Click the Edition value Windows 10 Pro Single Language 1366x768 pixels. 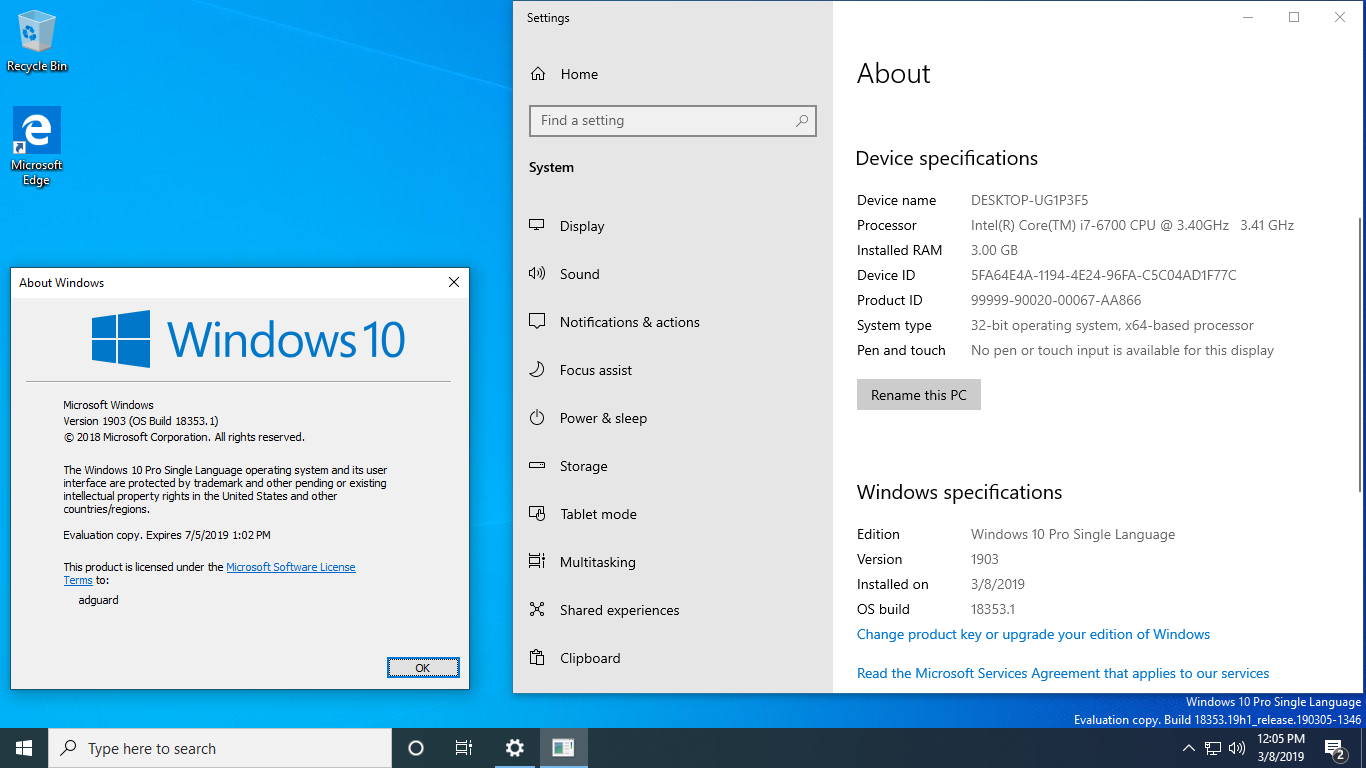click(1073, 534)
